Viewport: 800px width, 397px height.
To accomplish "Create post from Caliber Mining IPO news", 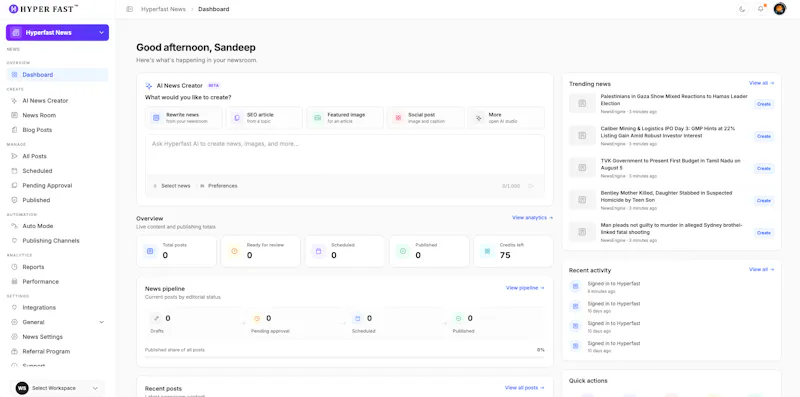I will point(764,136).
